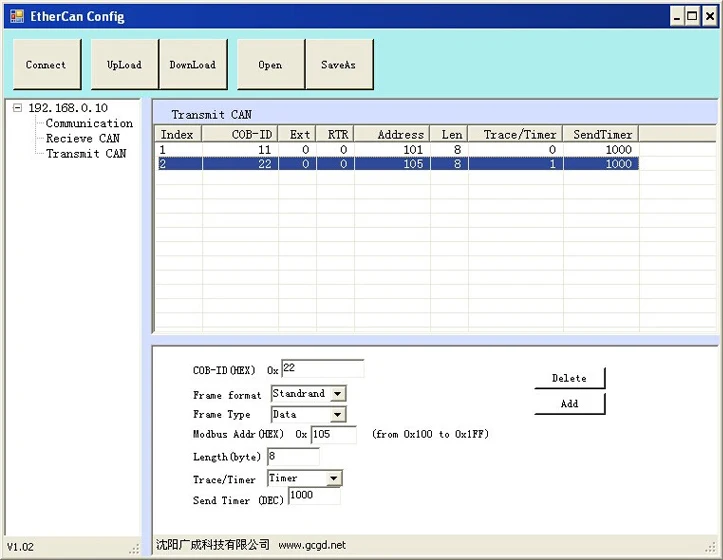Screen dimensions: 723x560
Task: Click the UpLoad button
Action: [124, 64]
